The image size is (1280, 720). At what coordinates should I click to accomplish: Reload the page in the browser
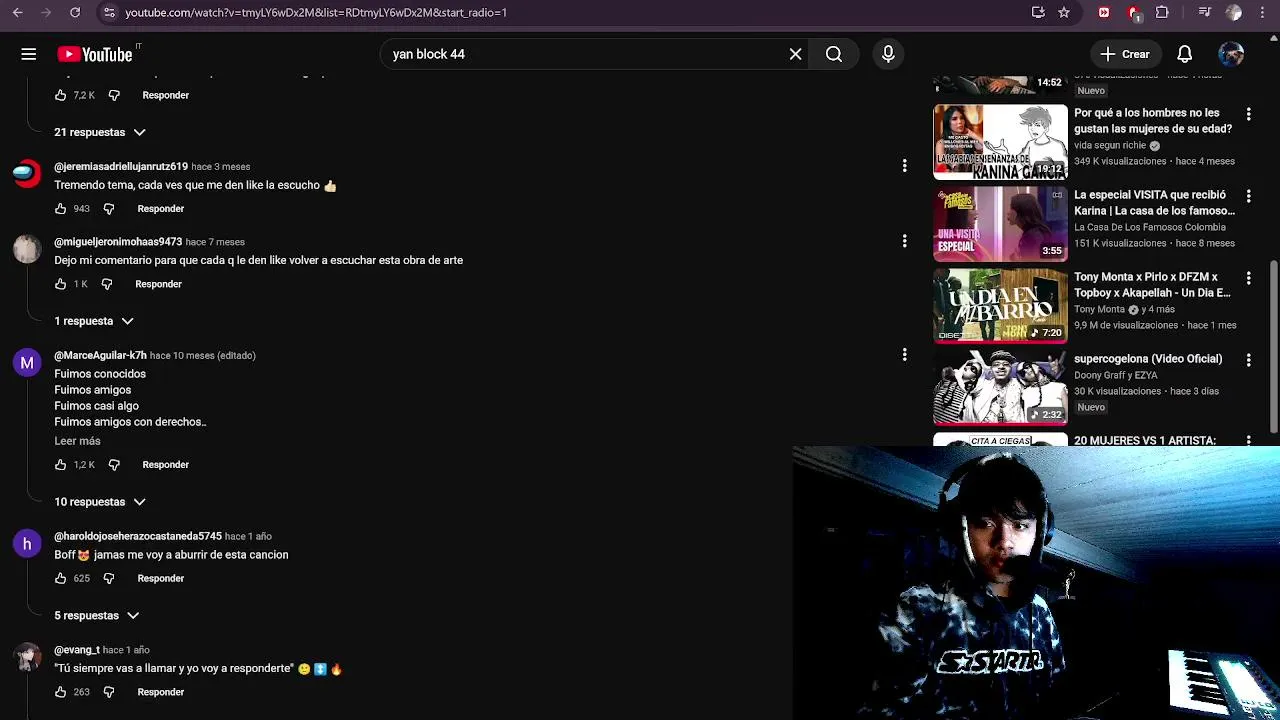point(75,12)
